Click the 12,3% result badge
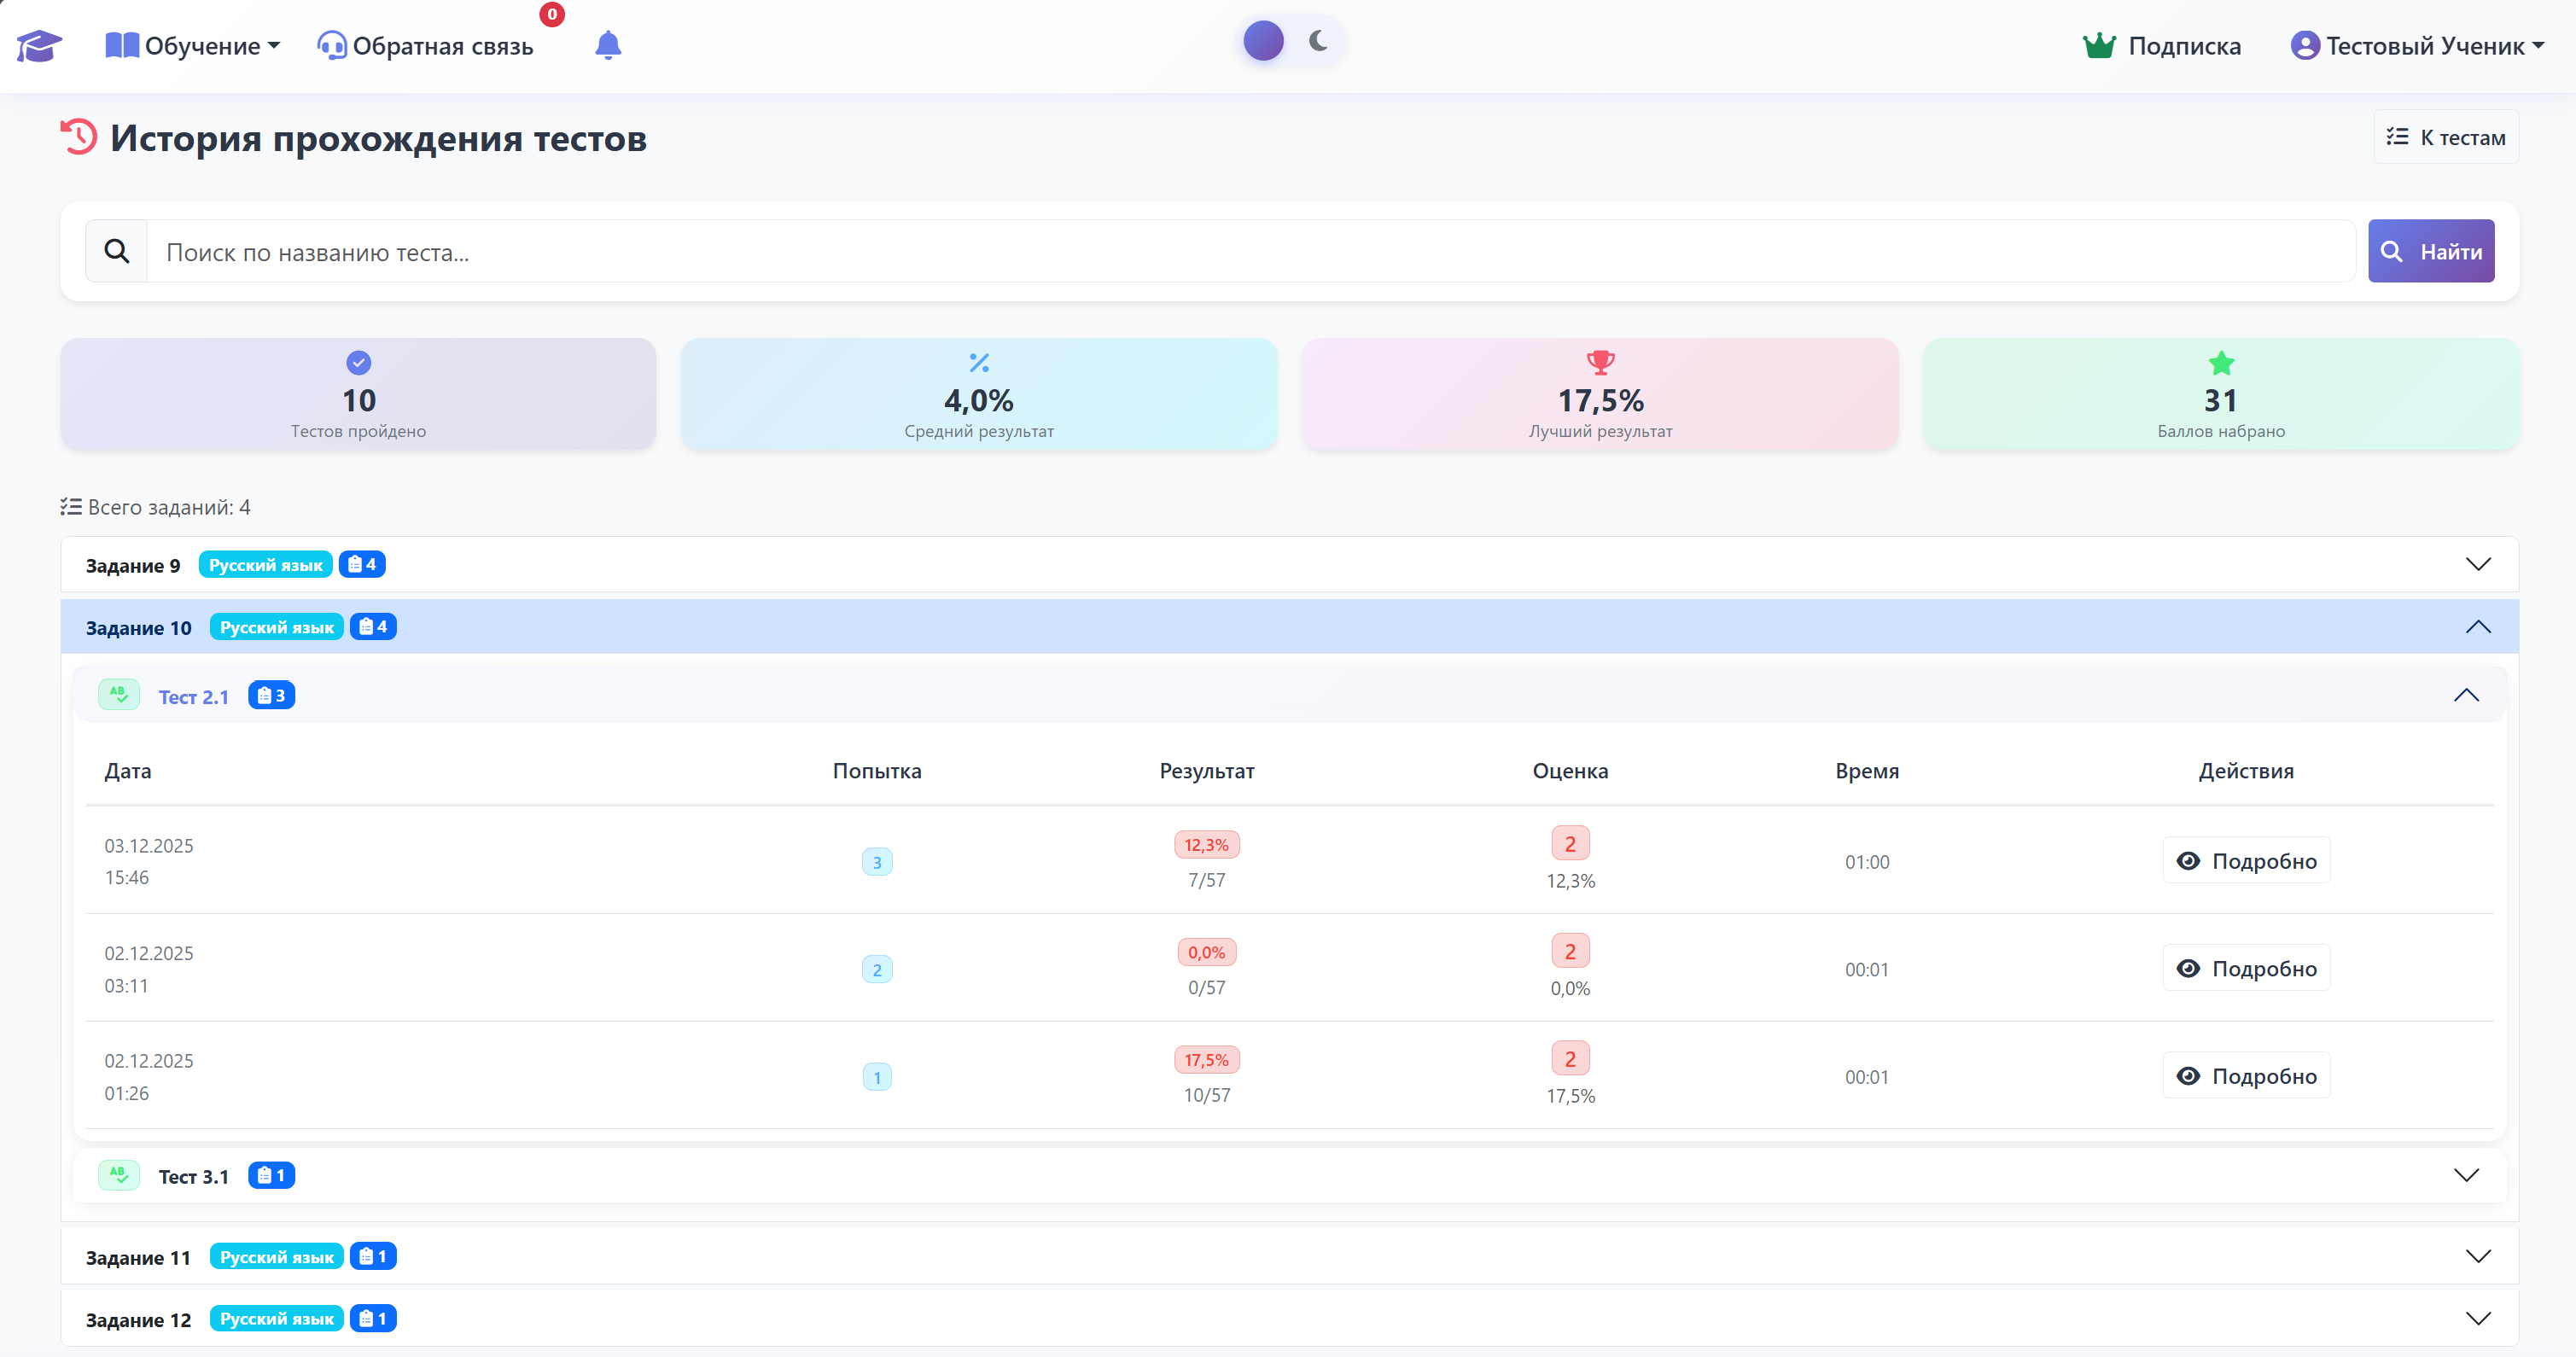Viewport: 2576px width, 1357px height. point(1206,844)
